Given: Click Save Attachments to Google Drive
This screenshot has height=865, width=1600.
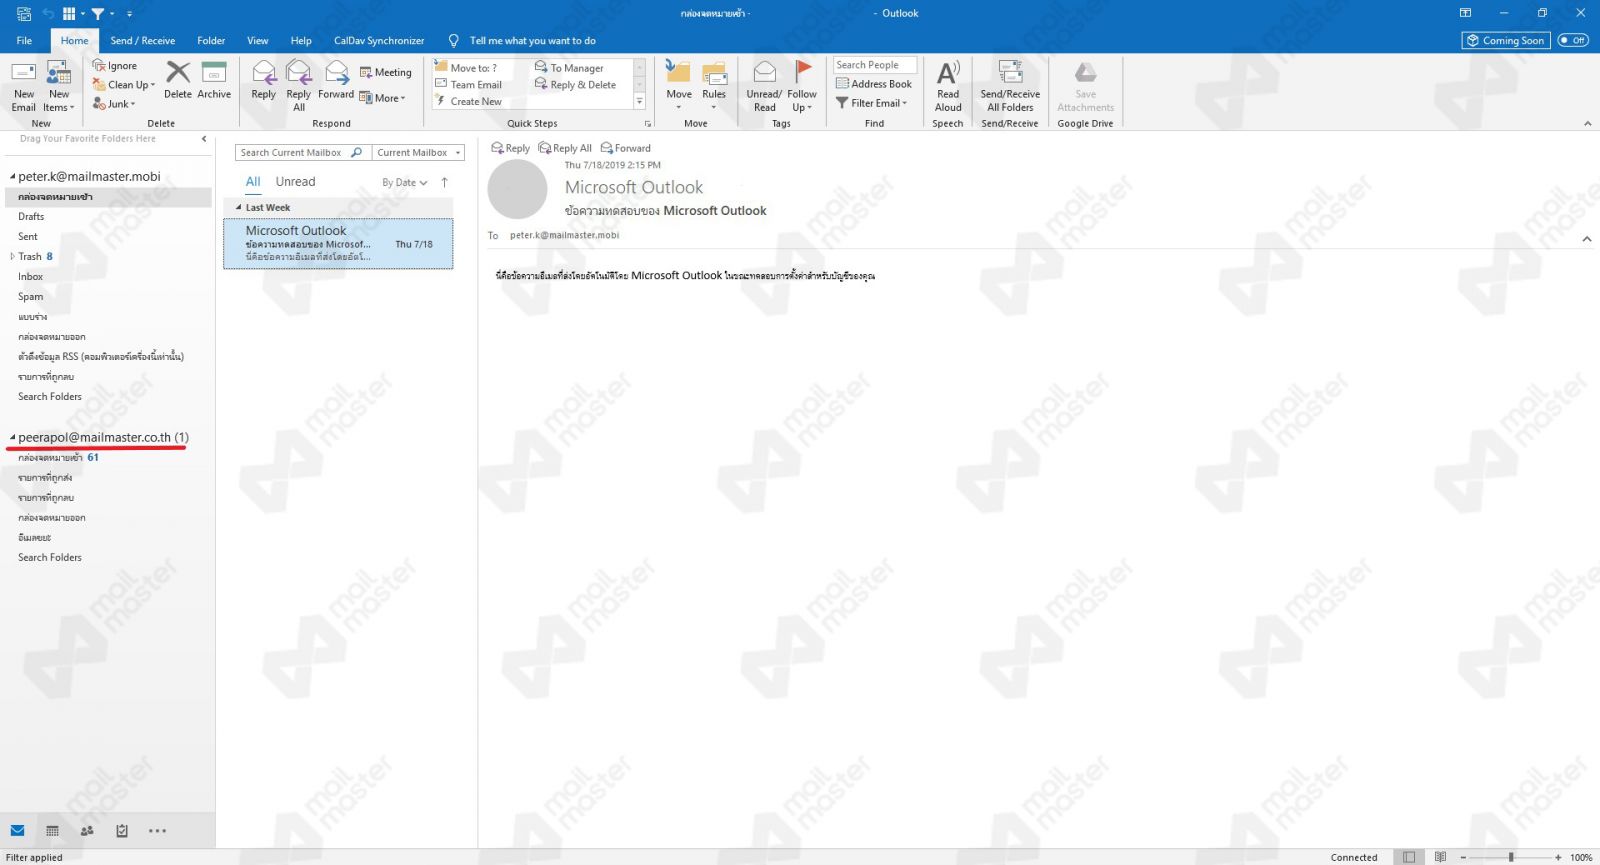Looking at the screenshot, I should tap(1085, 86).
